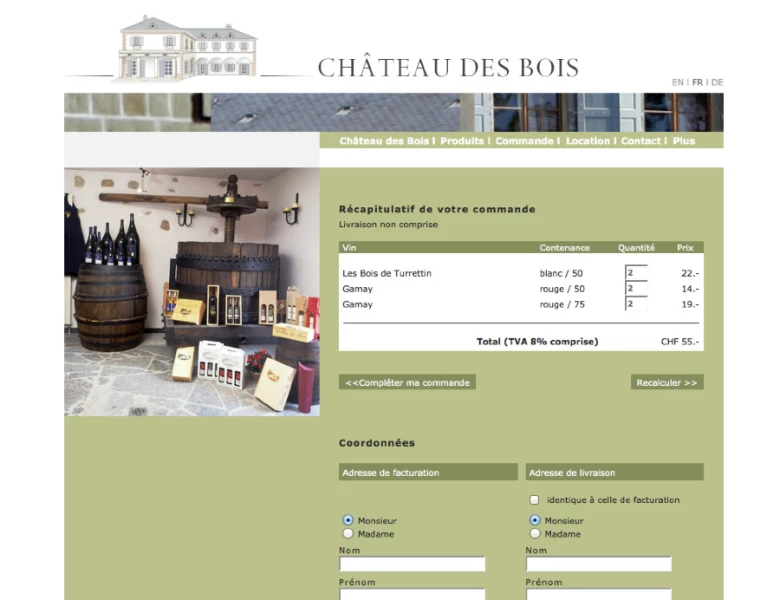Click the '22.-' price value
This screenshot has width=780, height=600.
pos(690,273)
